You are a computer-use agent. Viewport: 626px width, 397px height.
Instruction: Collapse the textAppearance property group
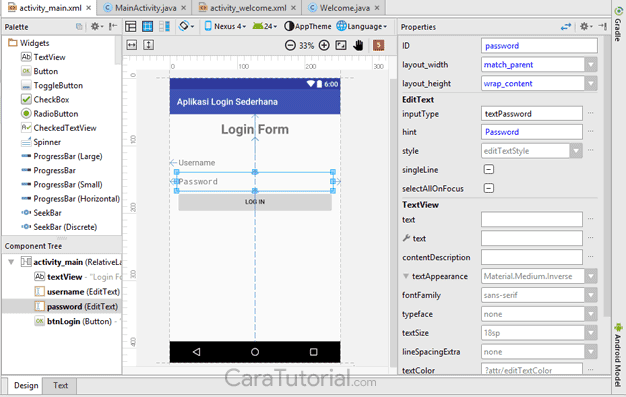pyautogui.click(x=406, y=276)
